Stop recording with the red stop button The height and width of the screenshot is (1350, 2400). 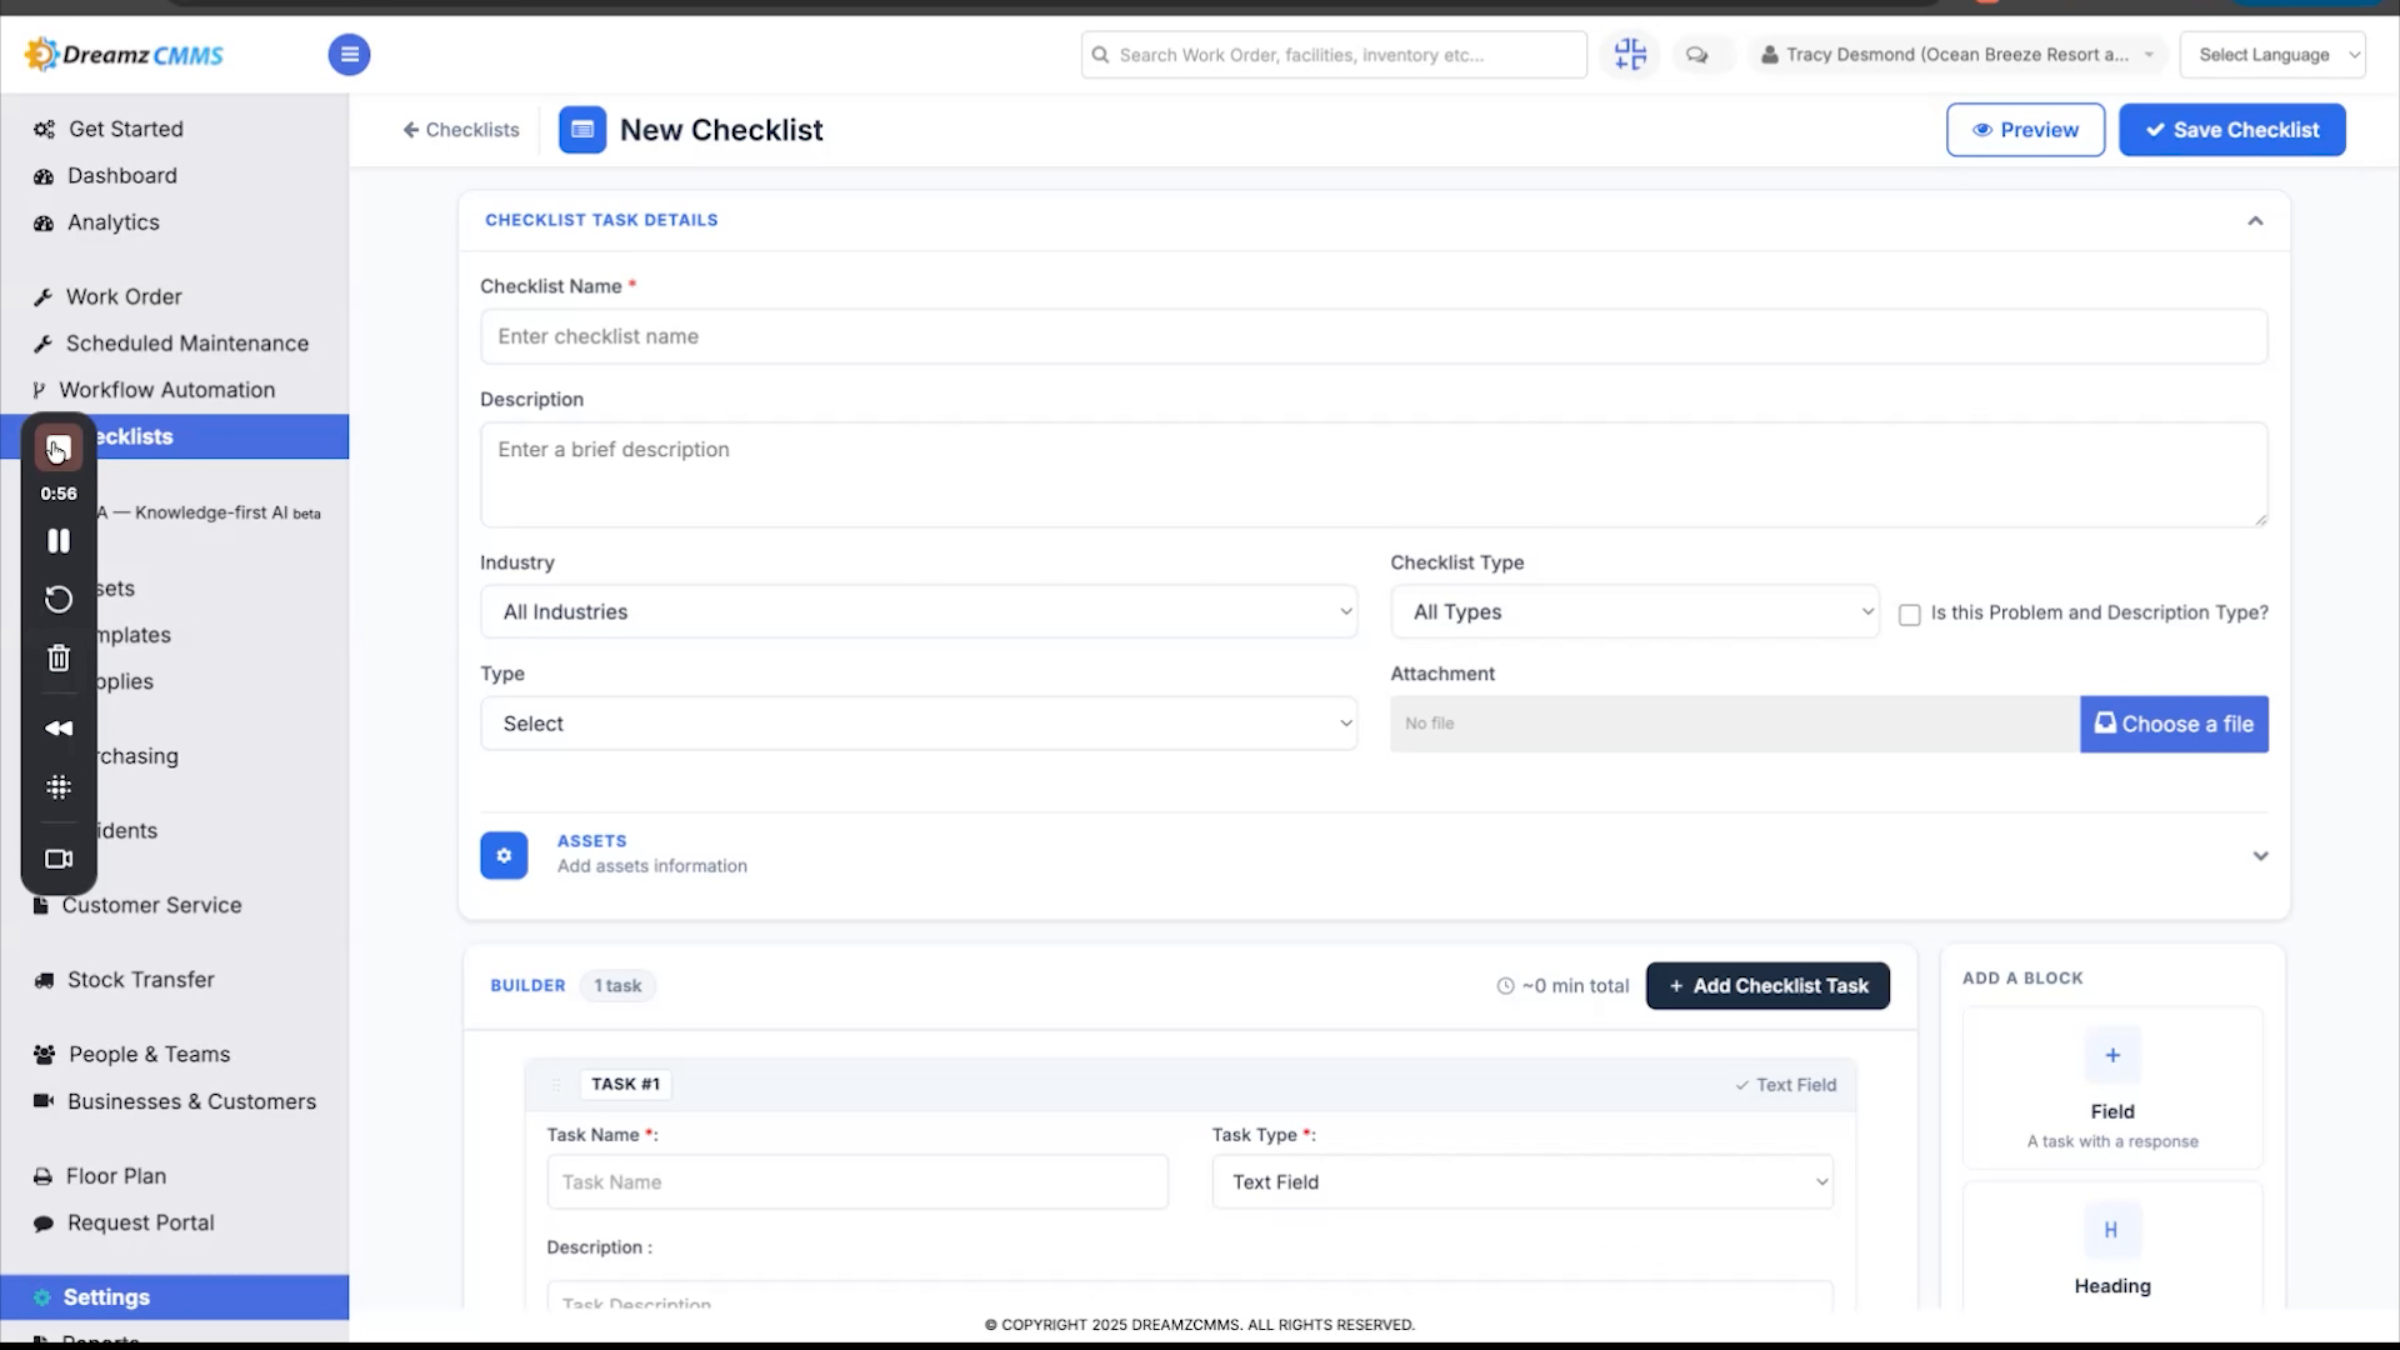59,449
